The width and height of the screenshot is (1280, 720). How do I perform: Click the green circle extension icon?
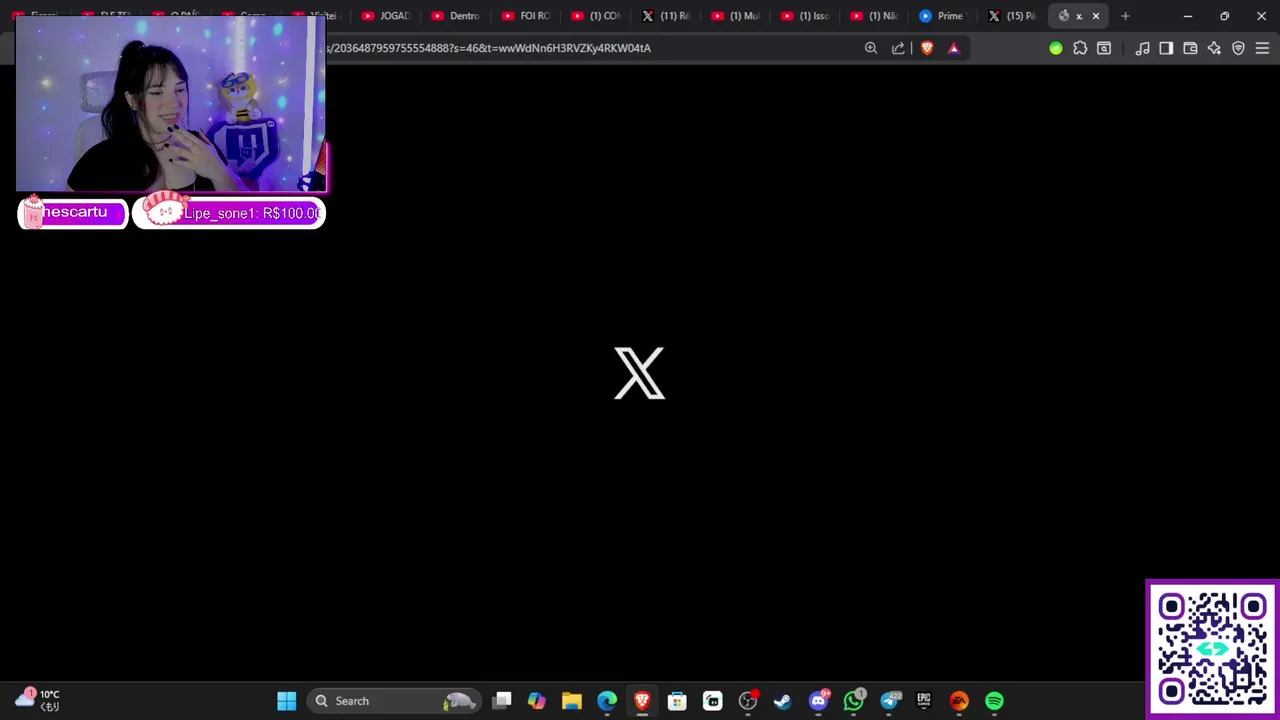pos(1056,48)
